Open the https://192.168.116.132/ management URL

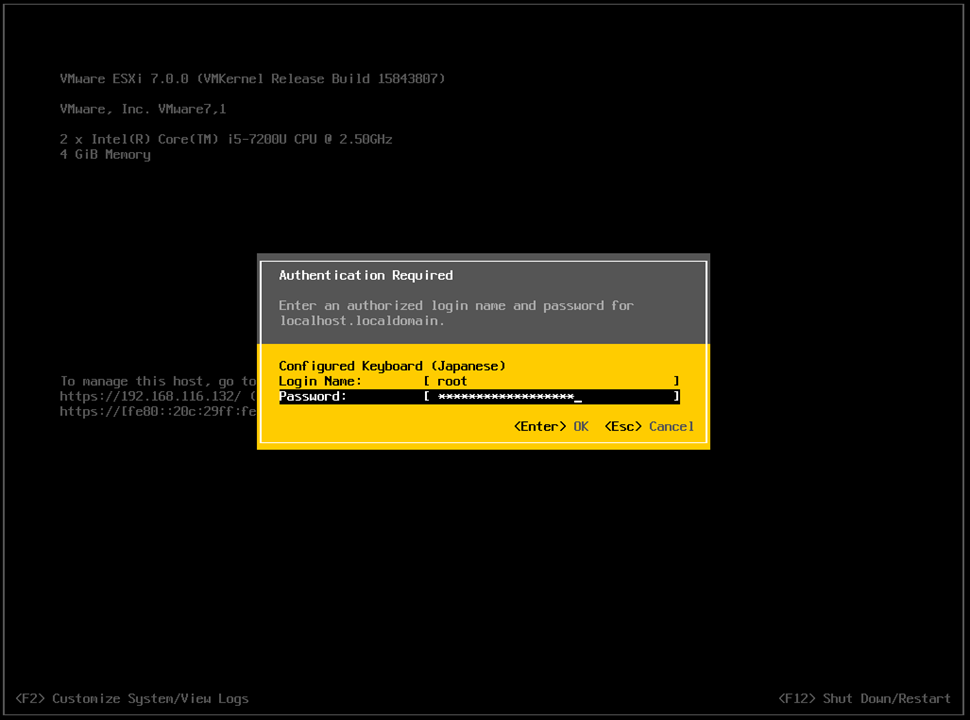pos(150,396)
